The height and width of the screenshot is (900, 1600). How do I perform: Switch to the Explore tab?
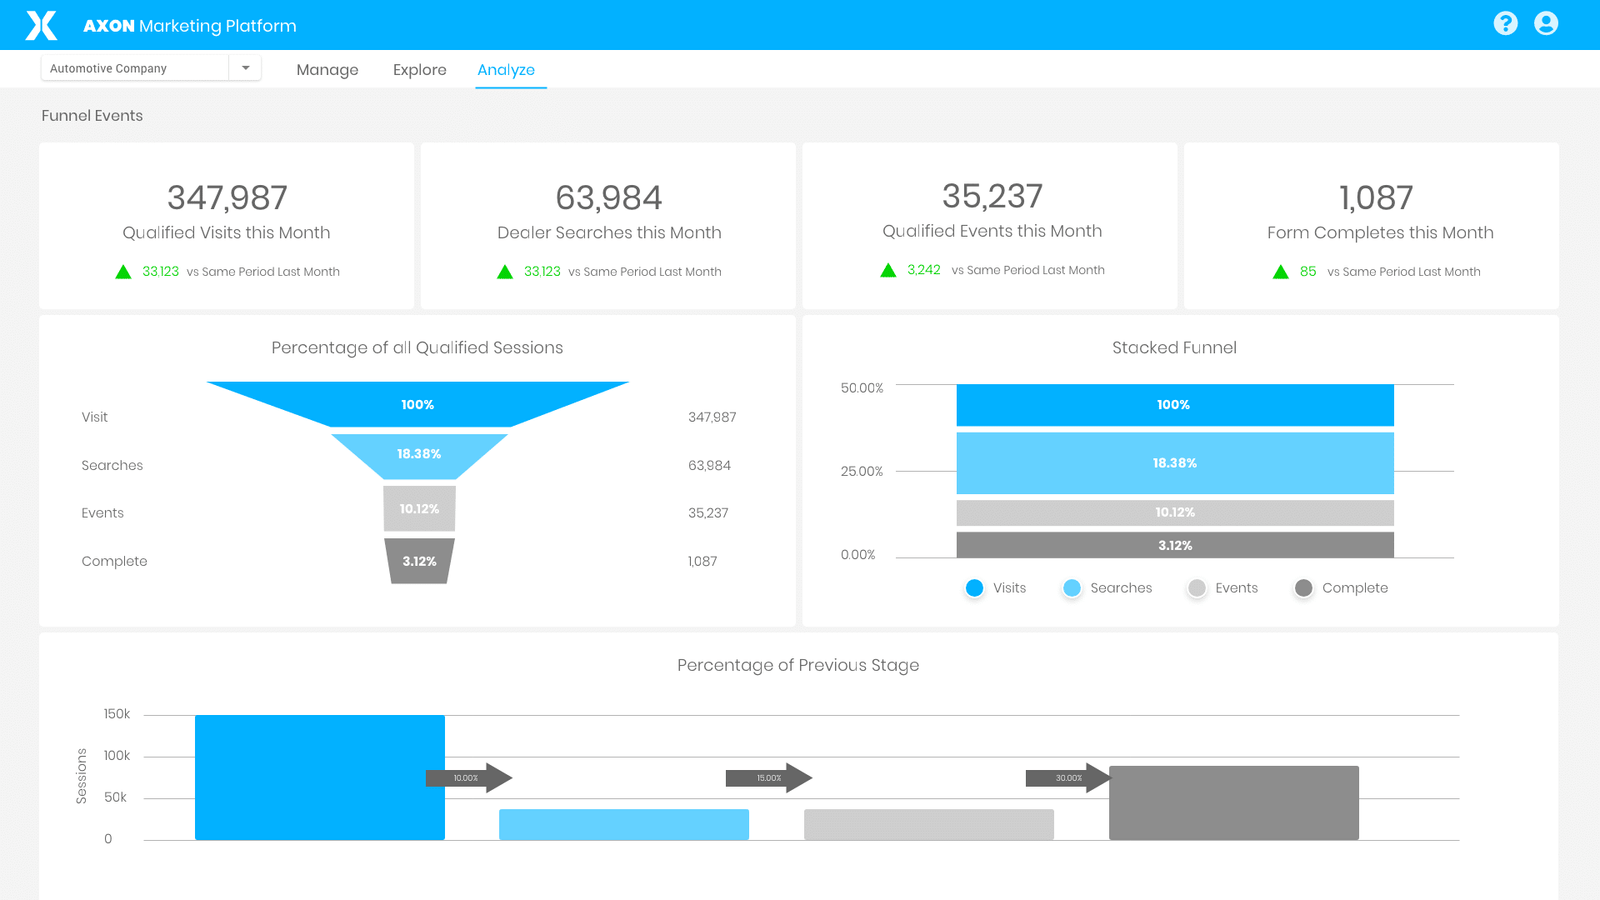click(x=419, y=70)
